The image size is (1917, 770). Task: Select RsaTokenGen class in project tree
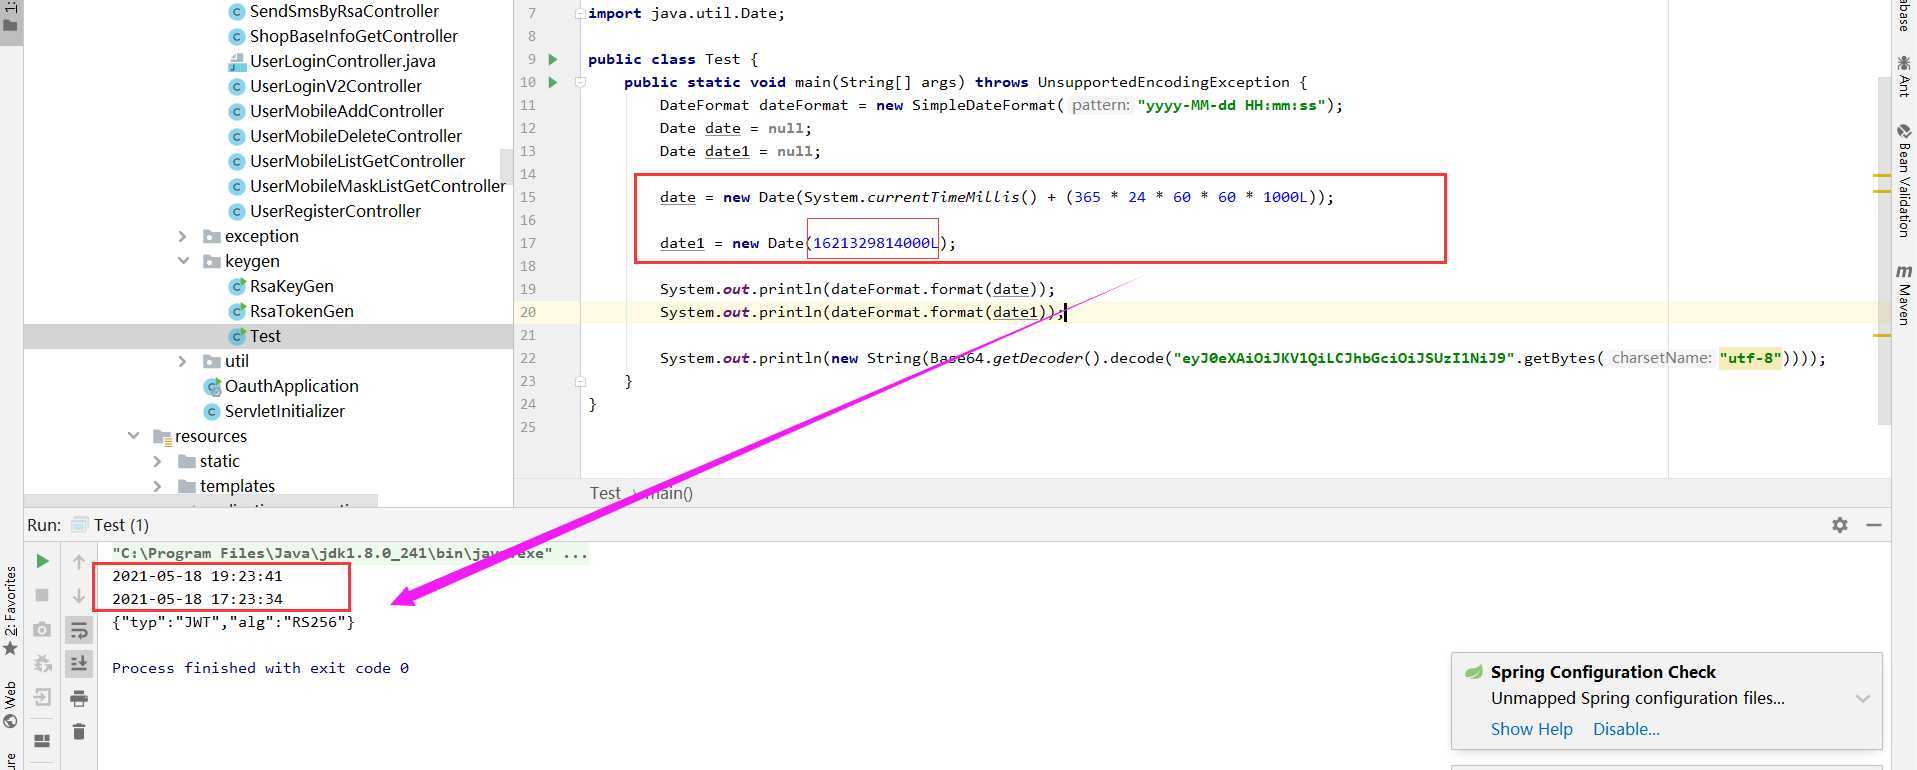[x=301, y=311]
